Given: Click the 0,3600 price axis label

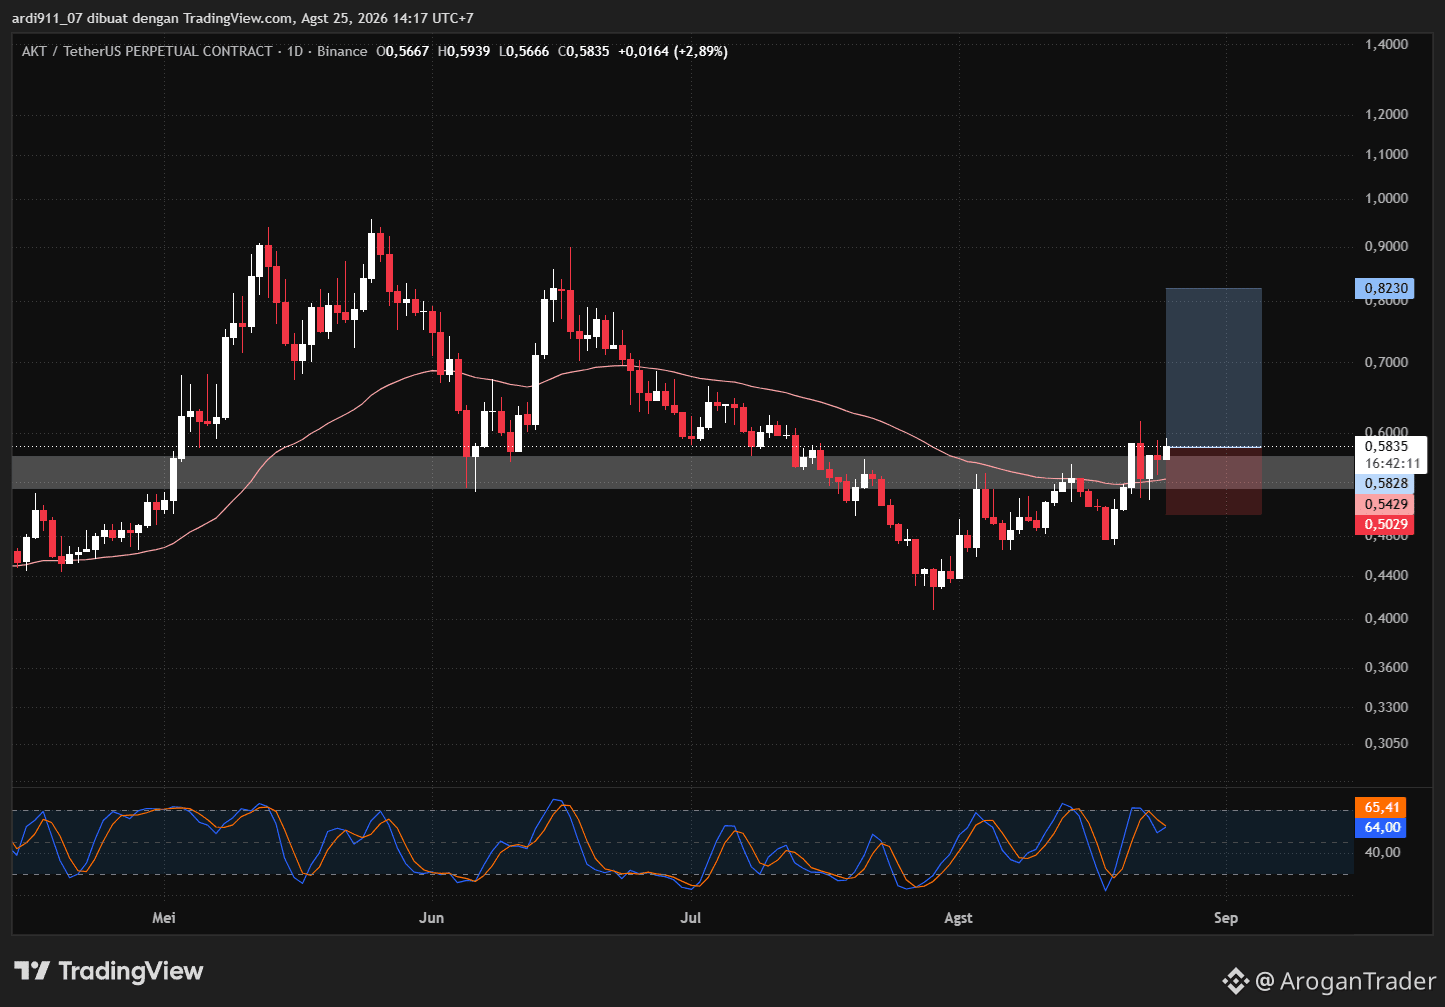Looking at the screenshot, I should pos(1386,667).
